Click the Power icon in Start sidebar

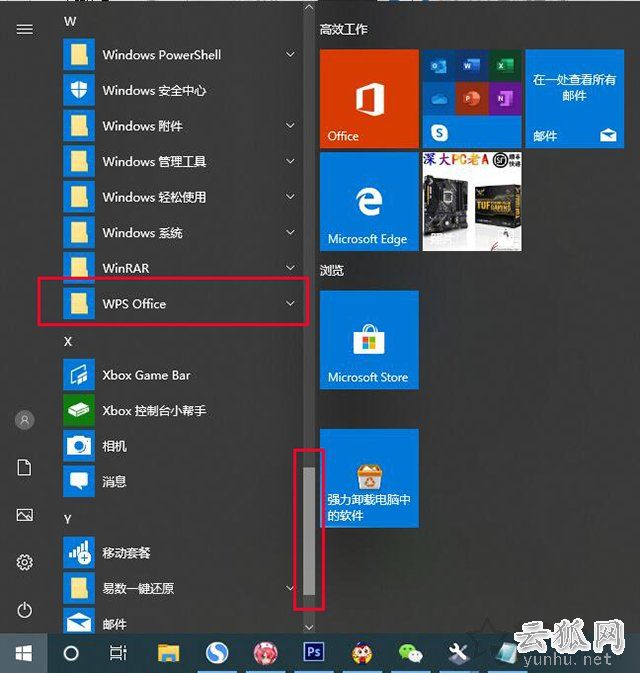tap(24, 610)
